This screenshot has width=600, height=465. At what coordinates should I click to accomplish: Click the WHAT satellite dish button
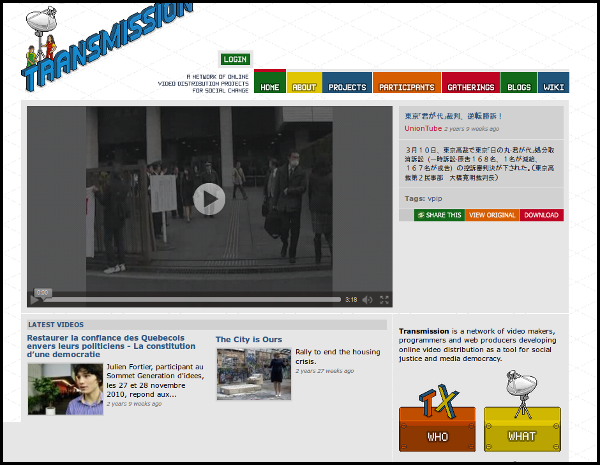tap(522, 420)
